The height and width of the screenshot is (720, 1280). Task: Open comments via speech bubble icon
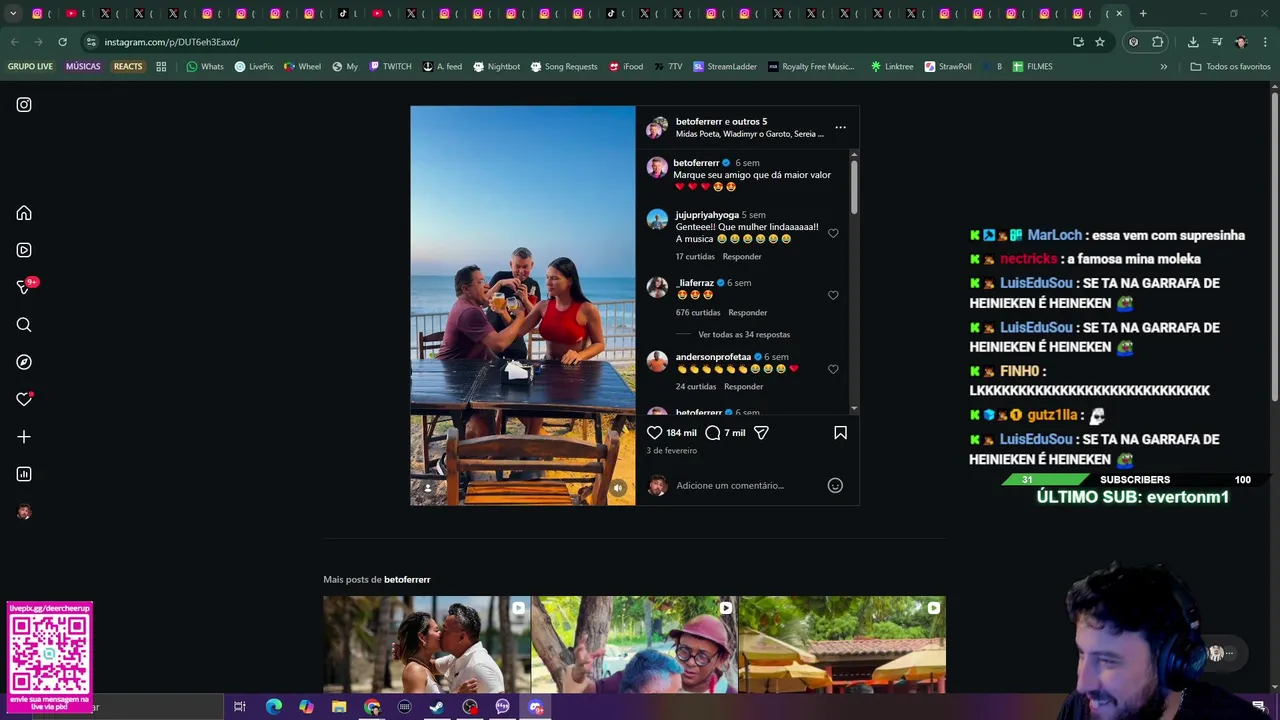(x=712, y=433)
